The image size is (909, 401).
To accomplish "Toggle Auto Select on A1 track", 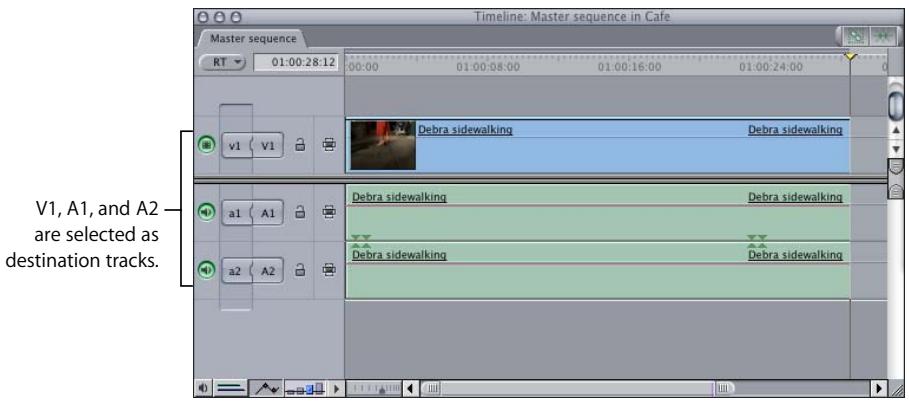I will coord(329,212).
